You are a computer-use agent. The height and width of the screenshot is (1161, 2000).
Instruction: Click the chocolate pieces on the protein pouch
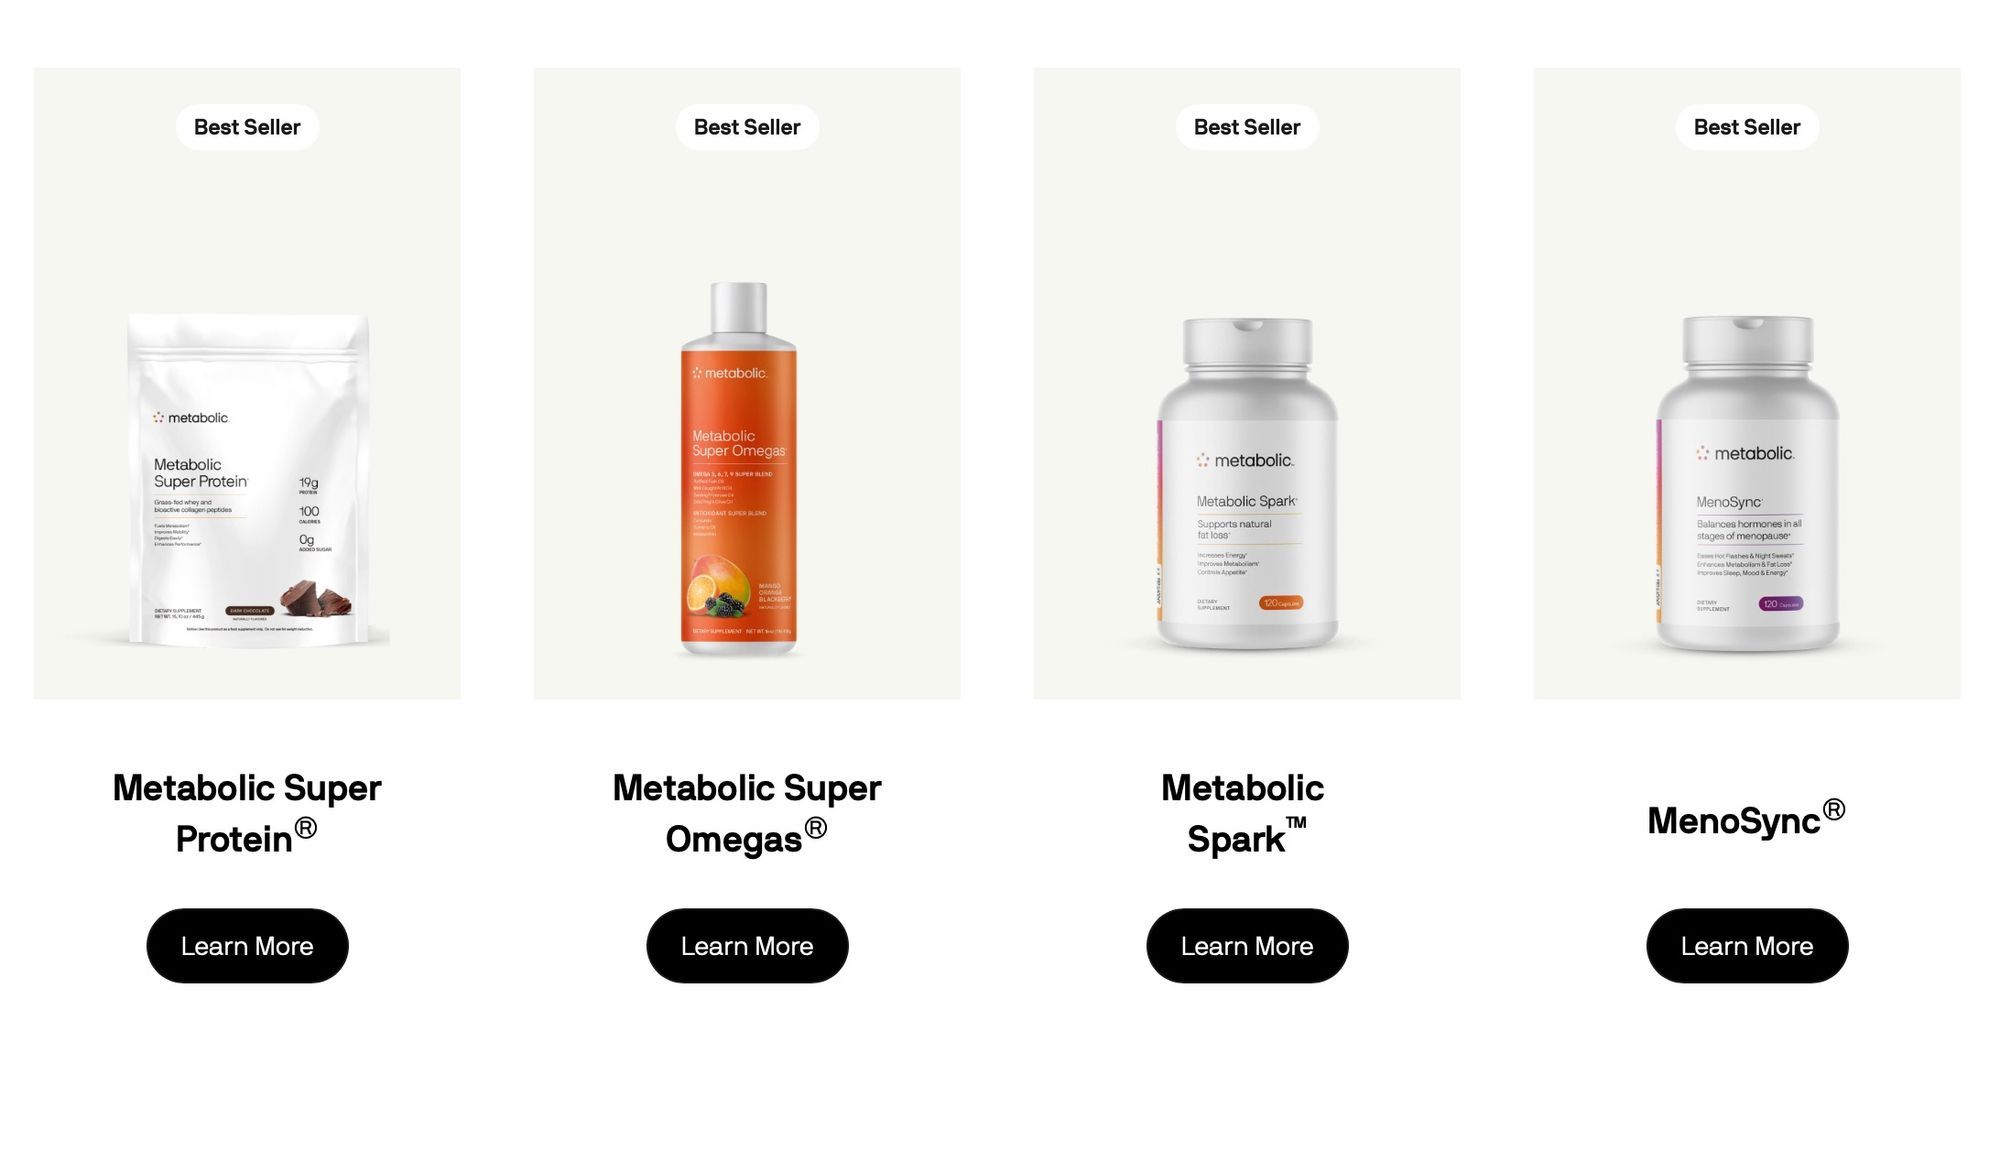(316, 597)
